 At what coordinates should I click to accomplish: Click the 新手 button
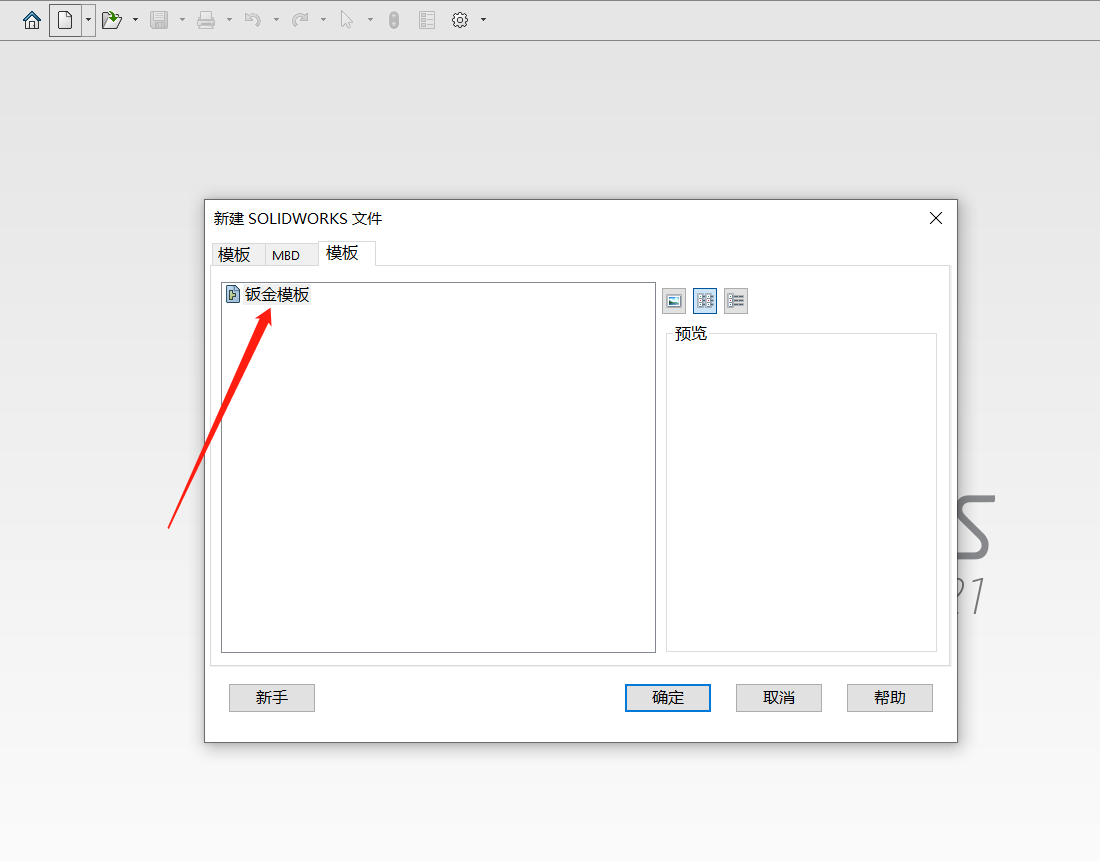coord(272,698)
